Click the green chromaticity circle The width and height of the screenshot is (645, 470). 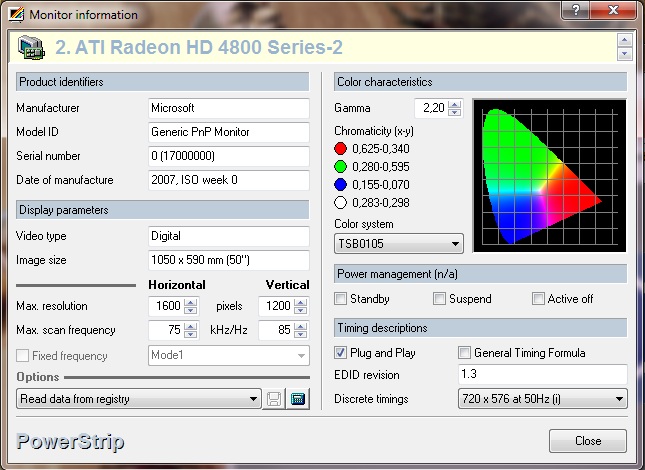pos(341,167)
